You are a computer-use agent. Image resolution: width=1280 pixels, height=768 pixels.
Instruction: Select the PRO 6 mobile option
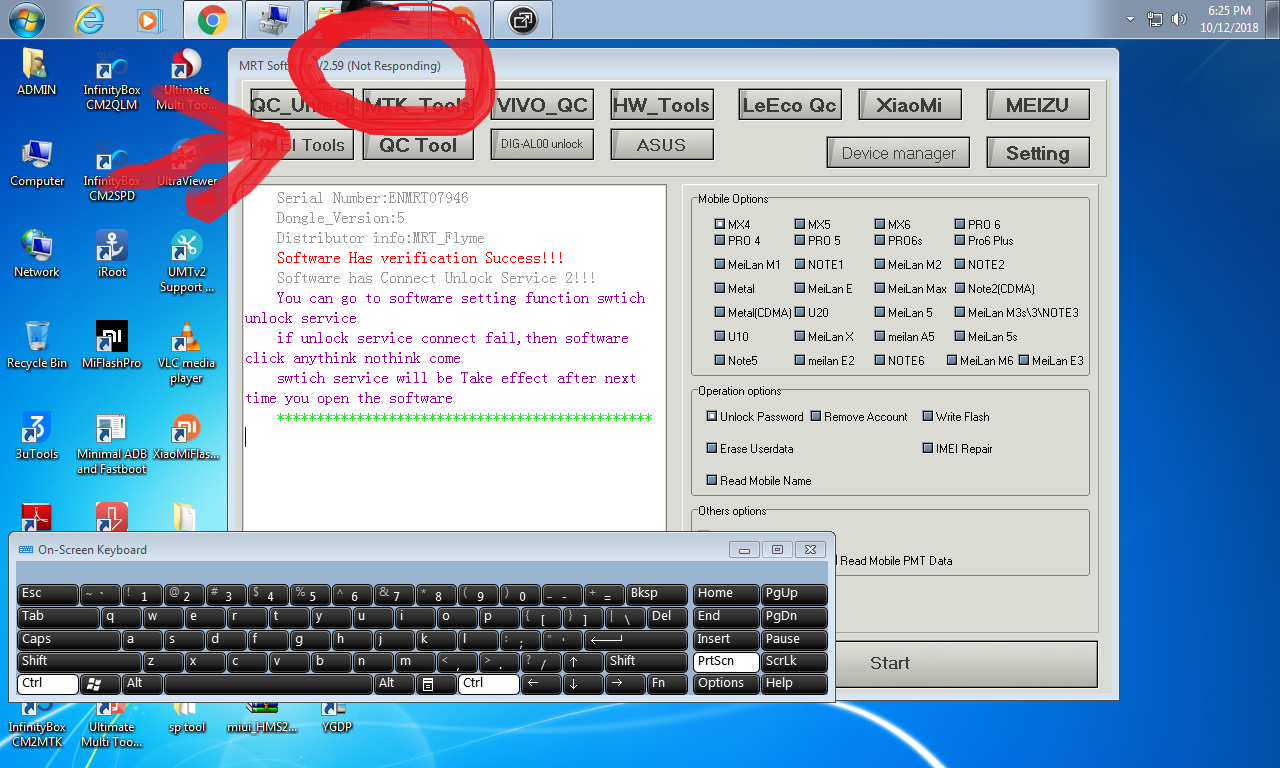[x=977, y=225]
